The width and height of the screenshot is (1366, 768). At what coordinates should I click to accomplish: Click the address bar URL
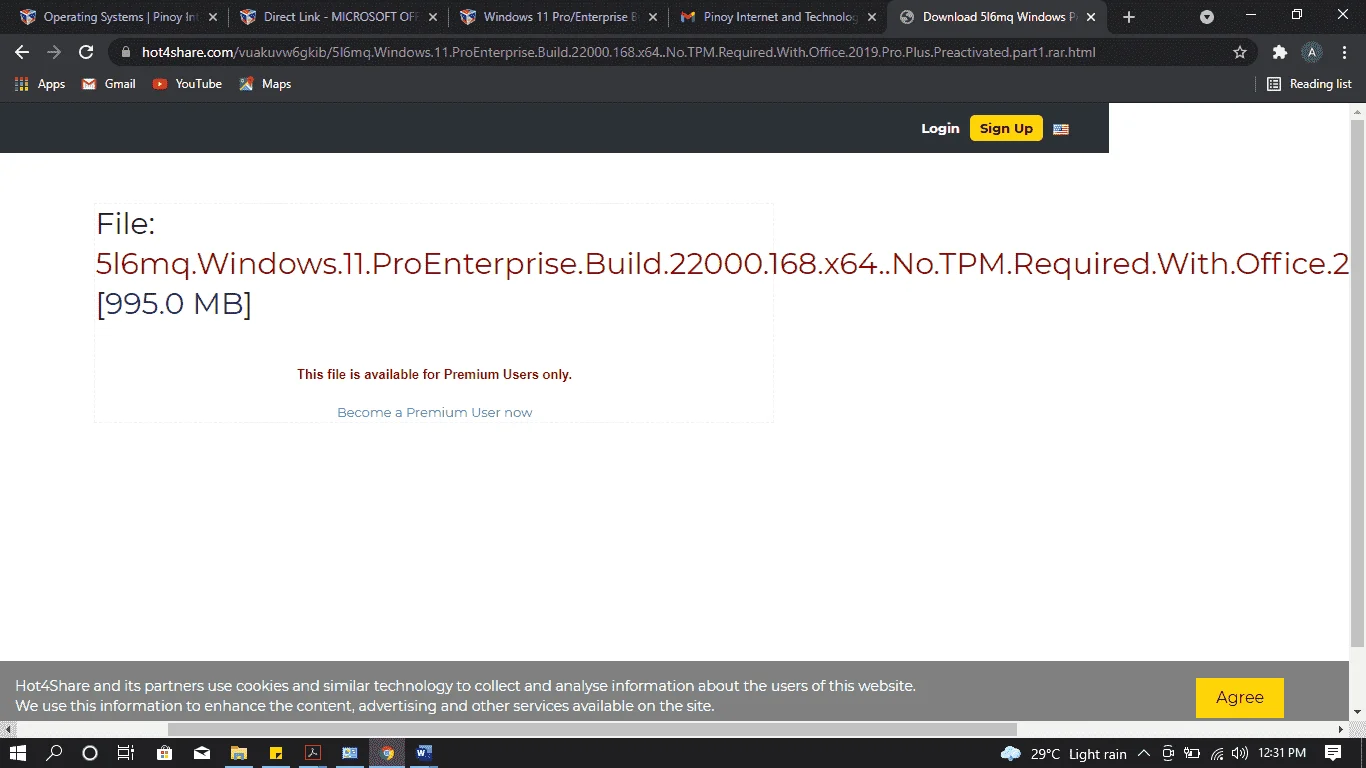(x=619, y=52)
